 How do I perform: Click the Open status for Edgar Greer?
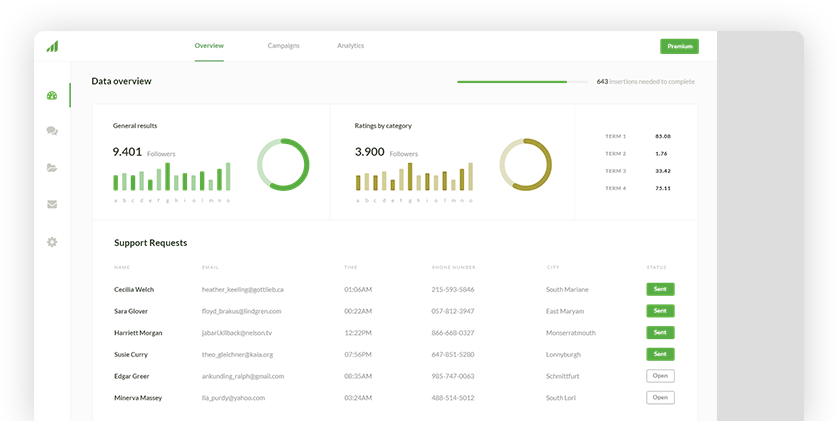[660, 376]
